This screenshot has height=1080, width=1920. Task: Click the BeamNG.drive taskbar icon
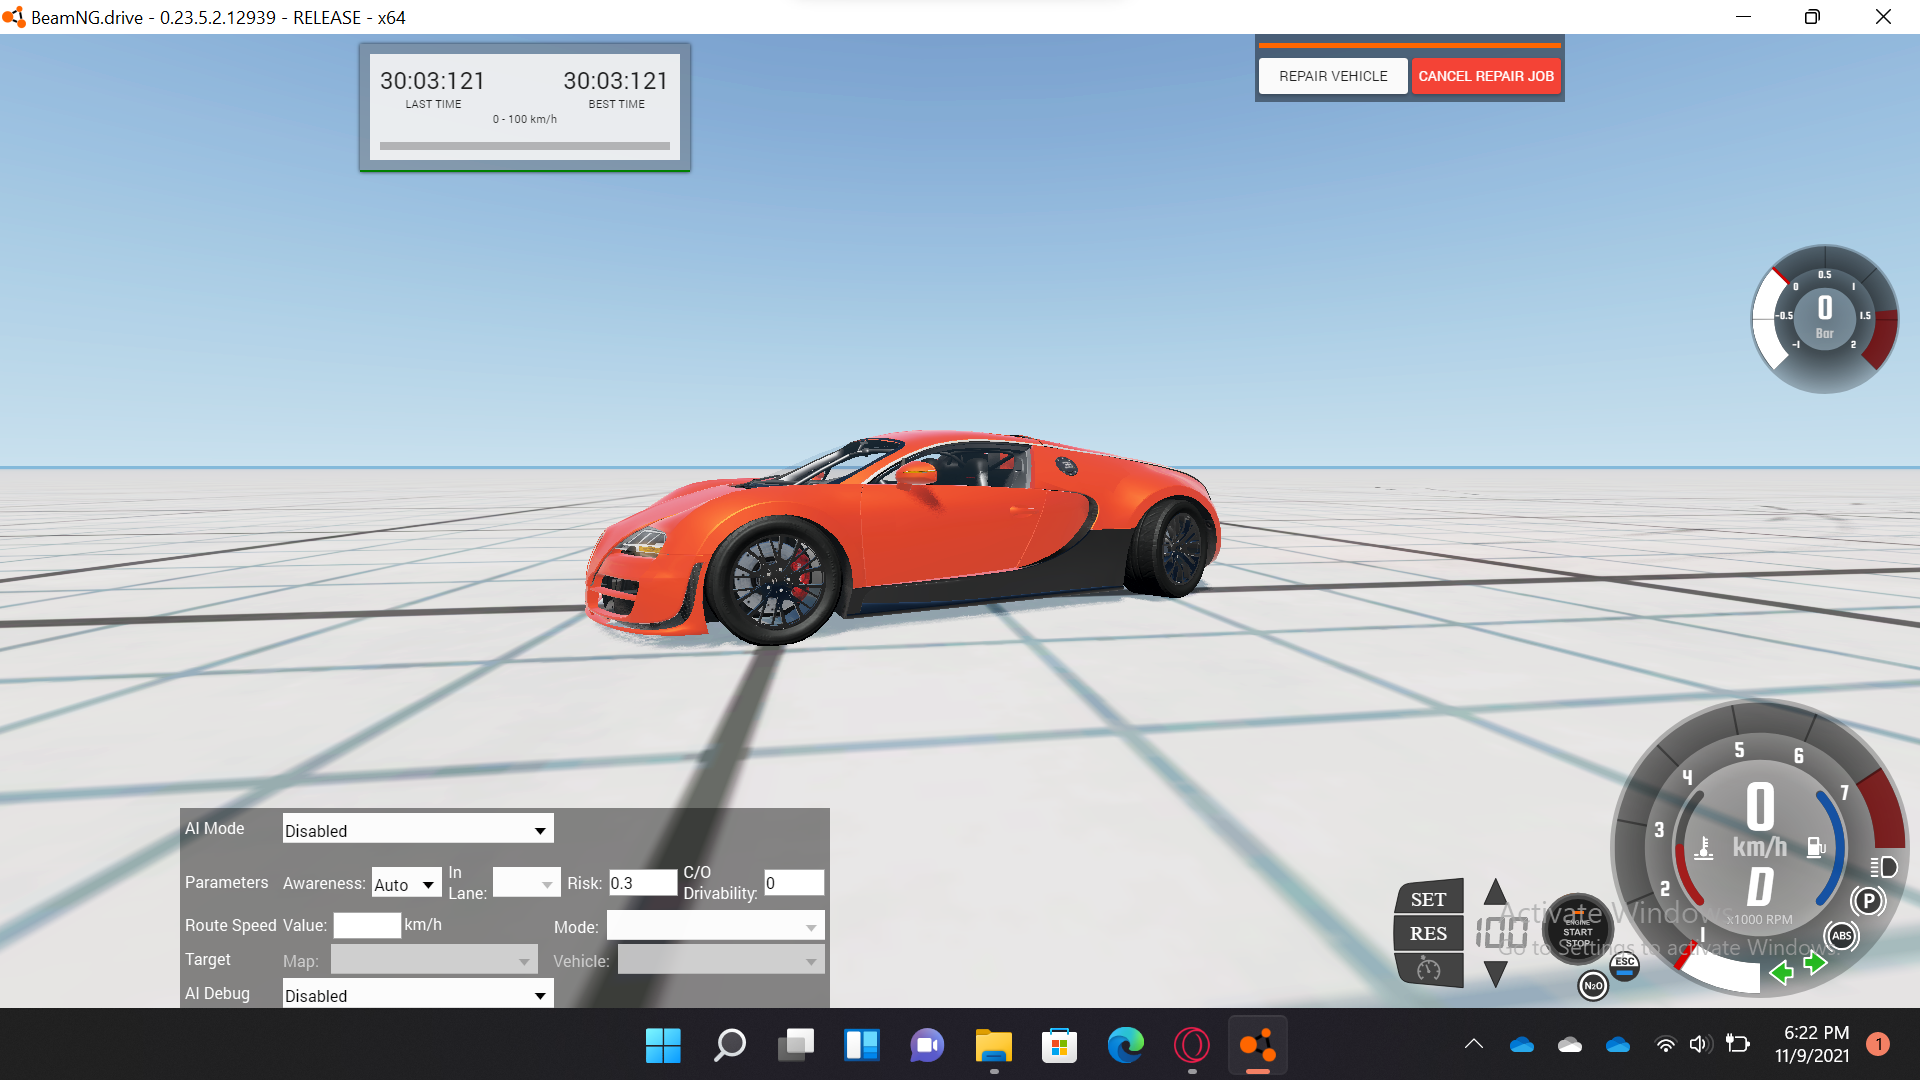pyautogui.click(x=1257, y=1045)
